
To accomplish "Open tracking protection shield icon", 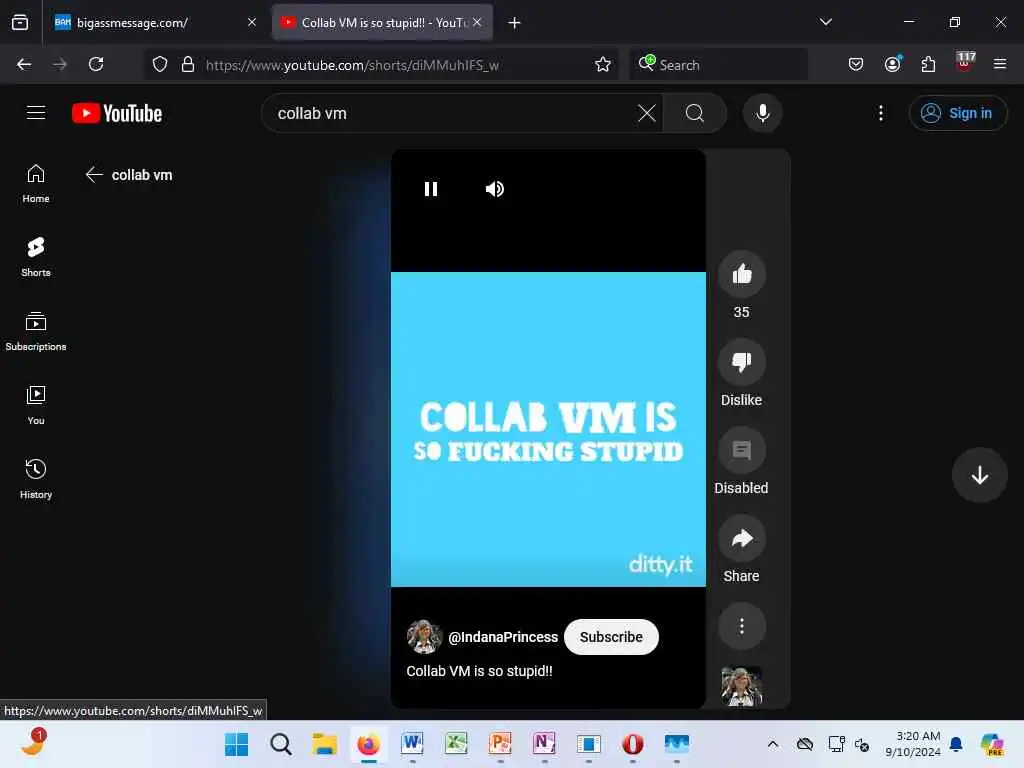I will point(160,64).
